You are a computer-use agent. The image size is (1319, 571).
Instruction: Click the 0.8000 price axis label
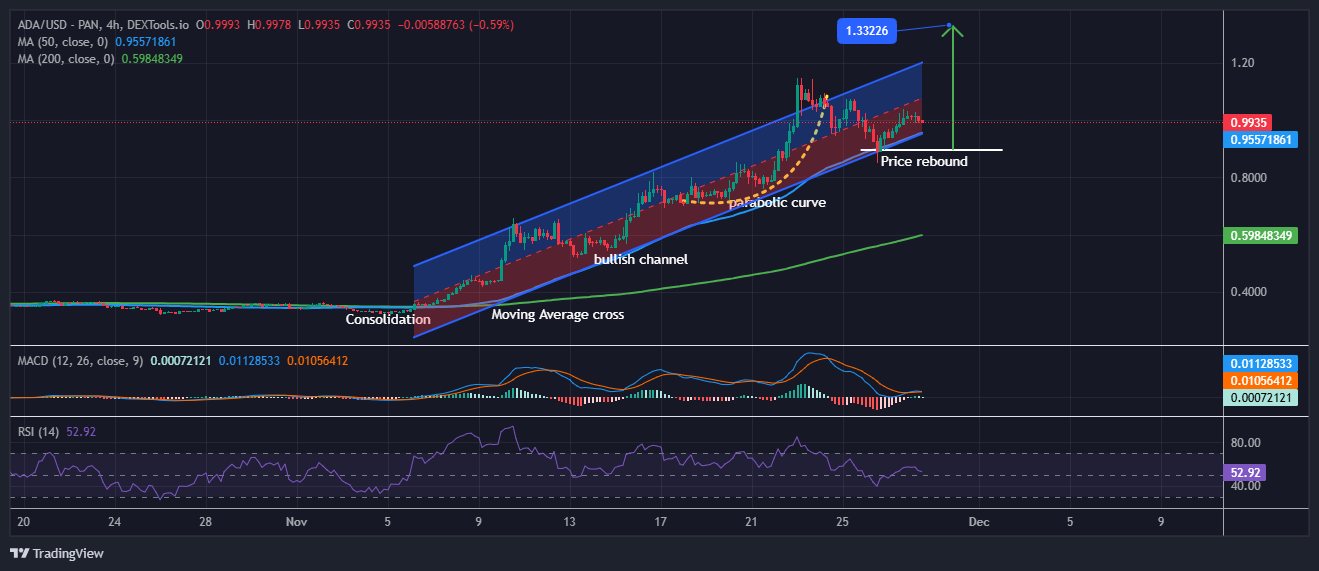1249,178
